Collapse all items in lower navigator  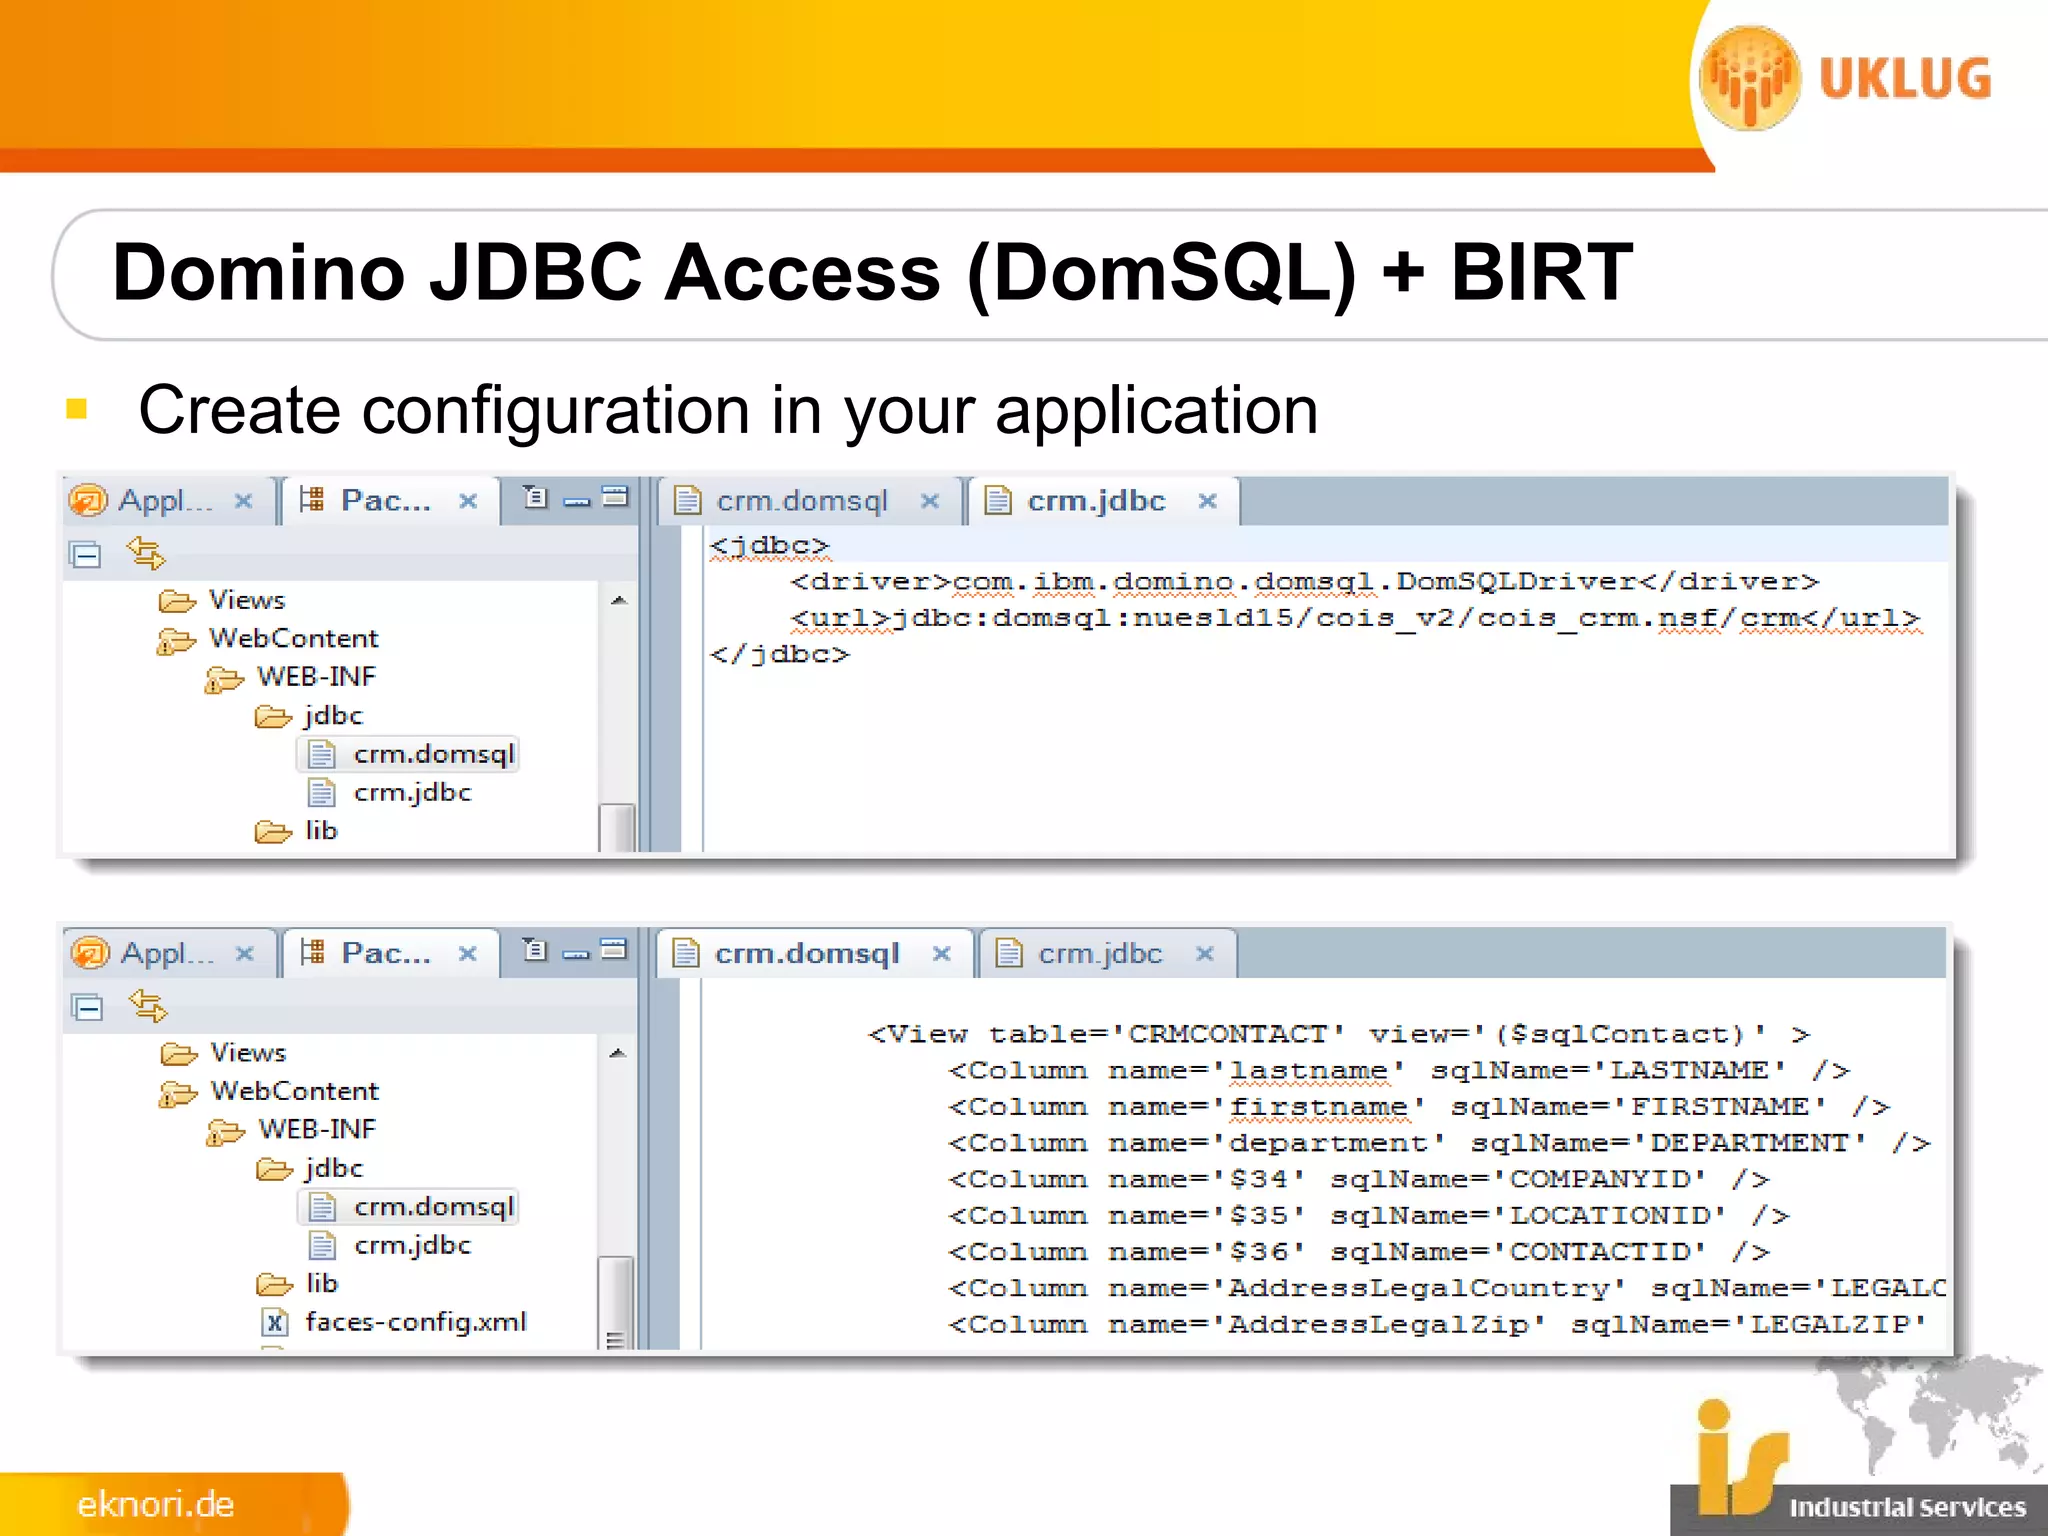coord(88,1007)
